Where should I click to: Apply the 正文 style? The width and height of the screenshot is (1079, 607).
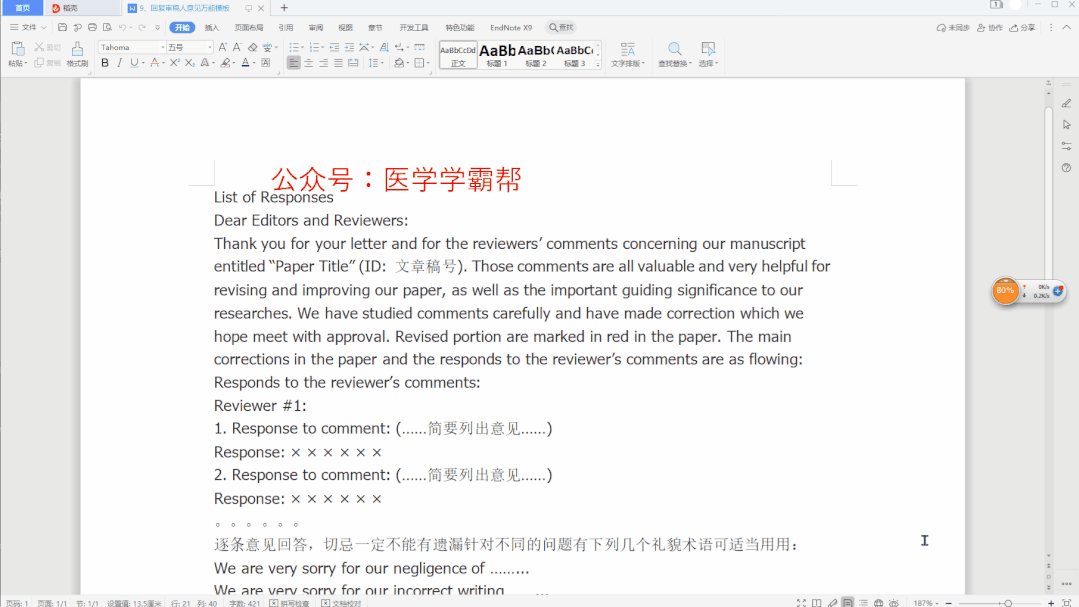[x=458, y=55]
